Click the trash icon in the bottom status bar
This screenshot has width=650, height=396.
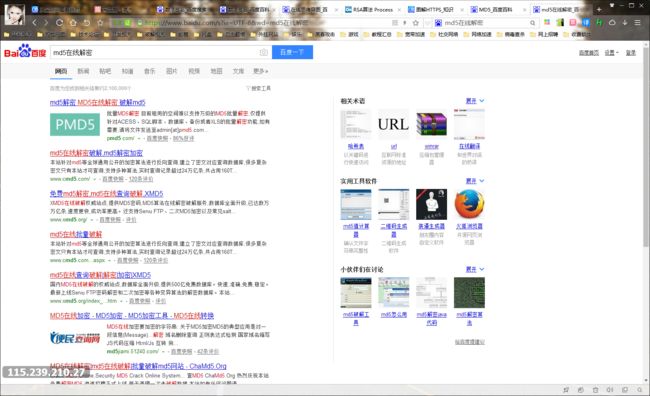[595, 390]
